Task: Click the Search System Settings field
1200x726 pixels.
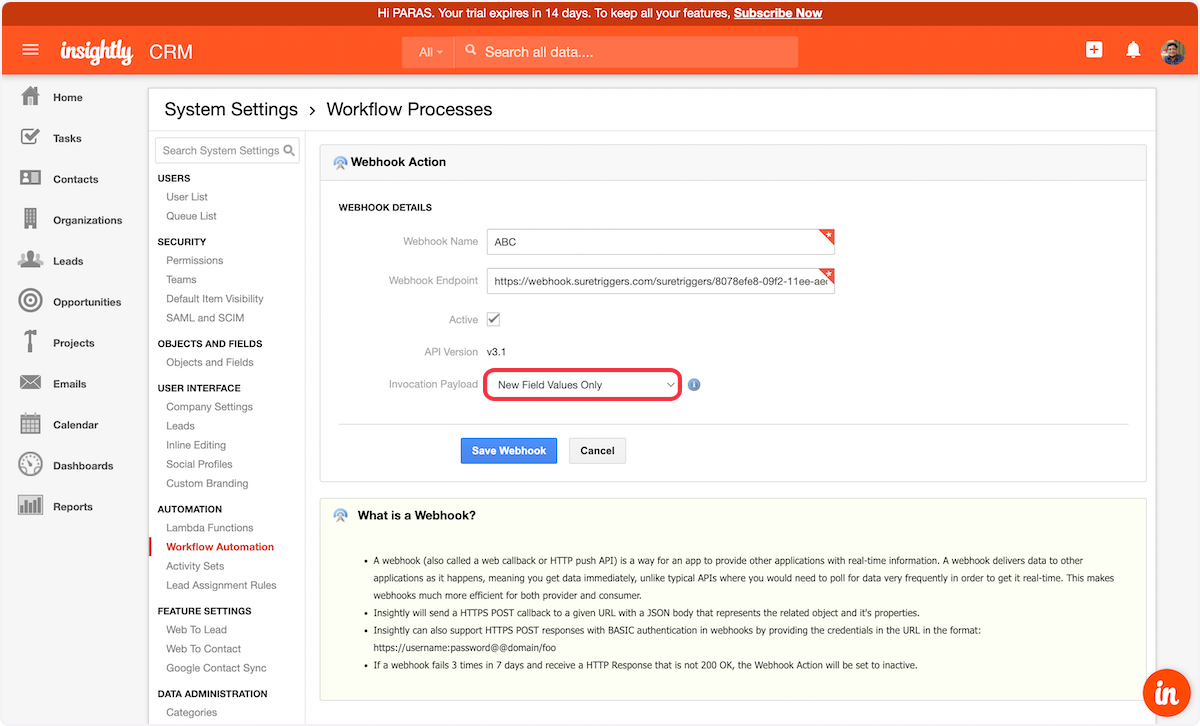Action: tap(227, 150)
